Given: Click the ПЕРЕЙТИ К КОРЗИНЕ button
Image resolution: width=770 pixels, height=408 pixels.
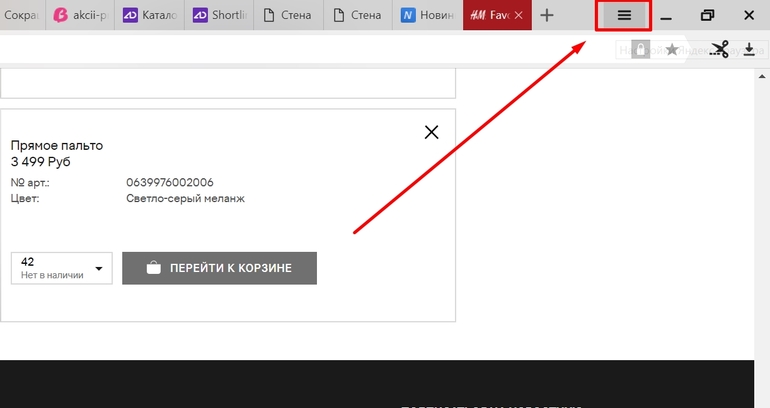Looking at the screenshot, I should [219, 268].
